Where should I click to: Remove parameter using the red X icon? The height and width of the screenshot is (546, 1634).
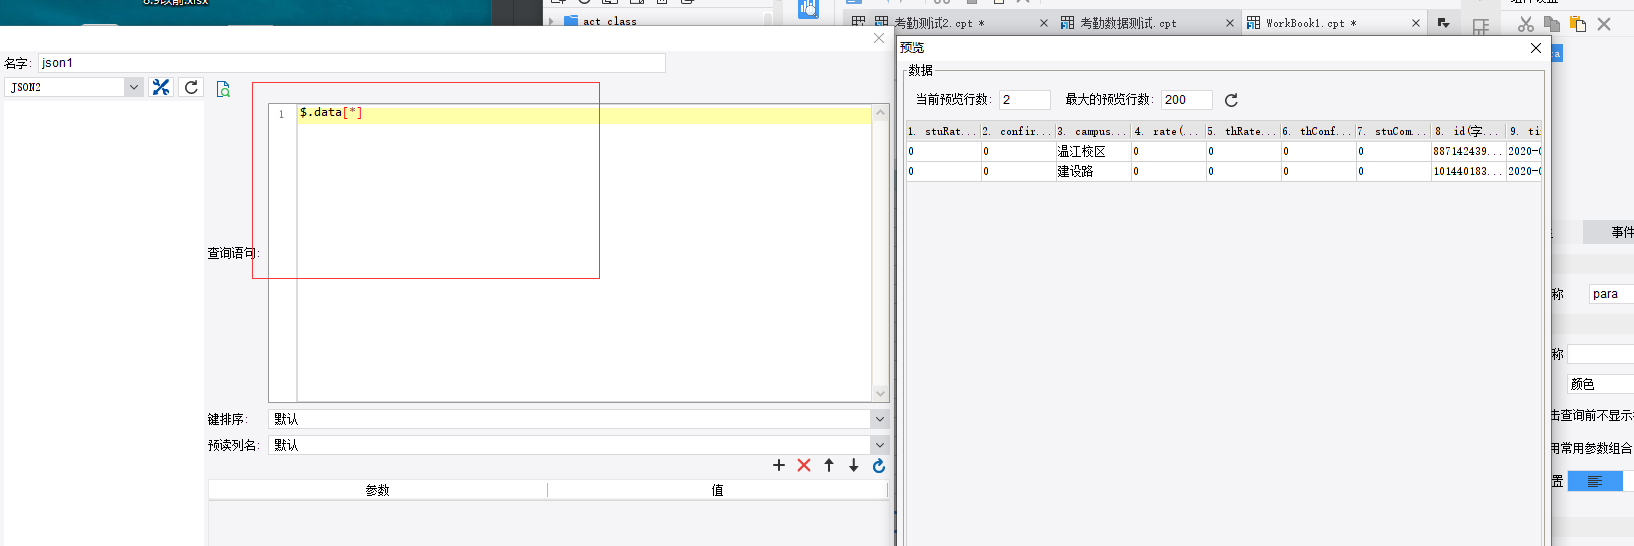tap(804, 465)
